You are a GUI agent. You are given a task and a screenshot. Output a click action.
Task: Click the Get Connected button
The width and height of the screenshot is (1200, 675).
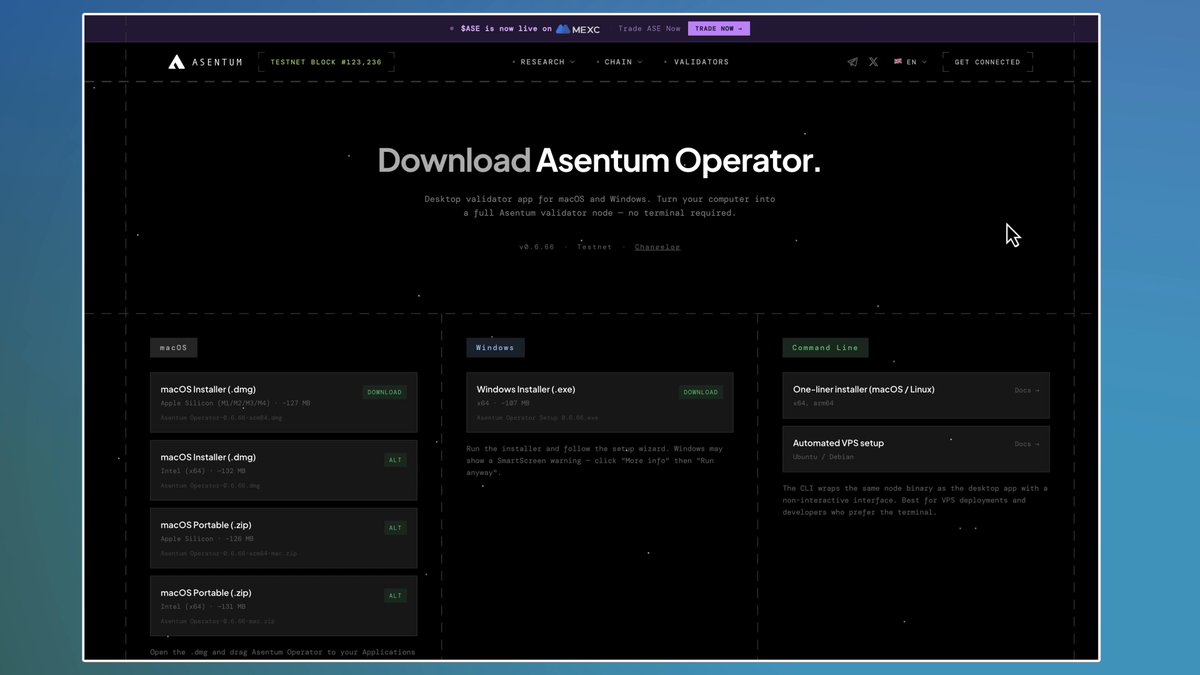click(x=988, y=62)
